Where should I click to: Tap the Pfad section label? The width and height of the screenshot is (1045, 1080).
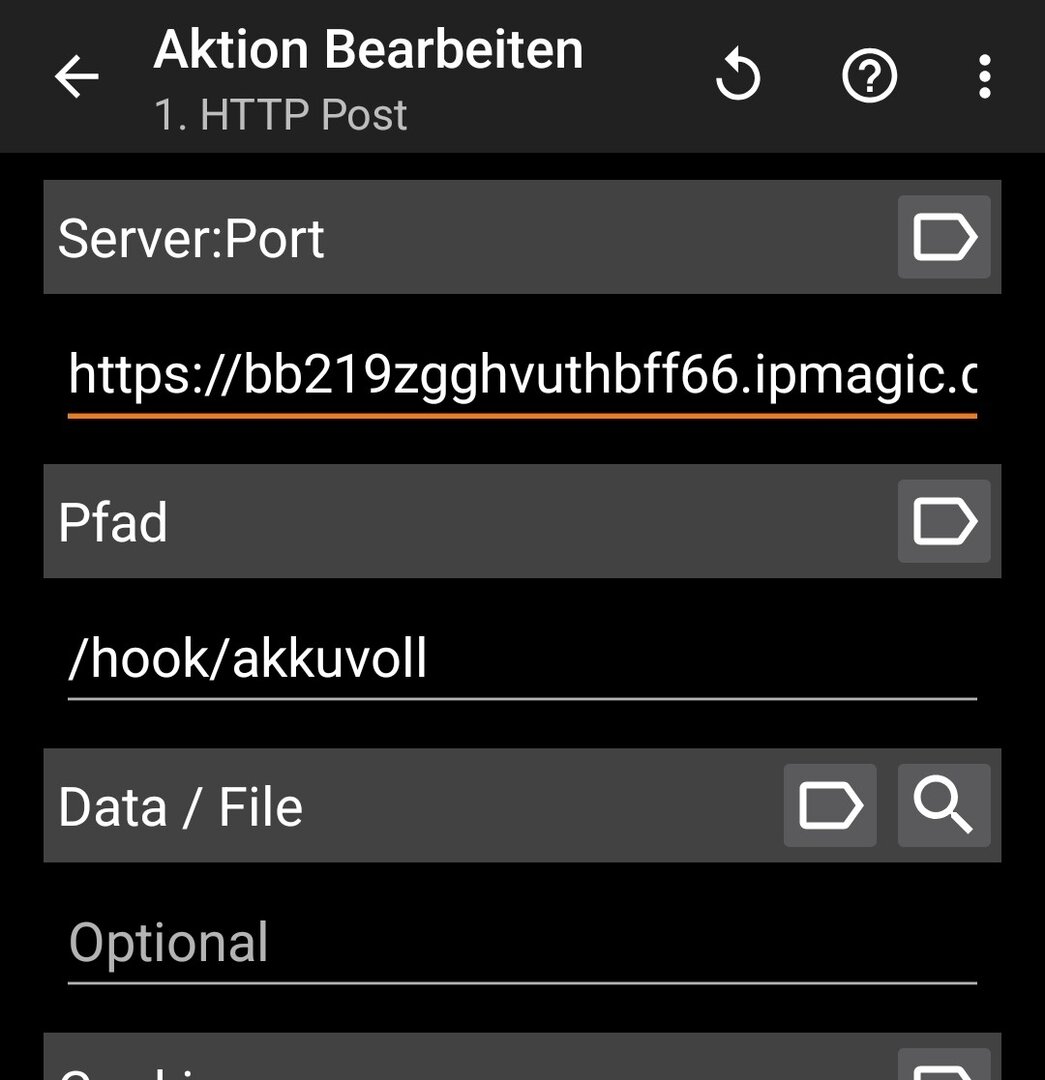pyautogui.click(x=113, y=522)
